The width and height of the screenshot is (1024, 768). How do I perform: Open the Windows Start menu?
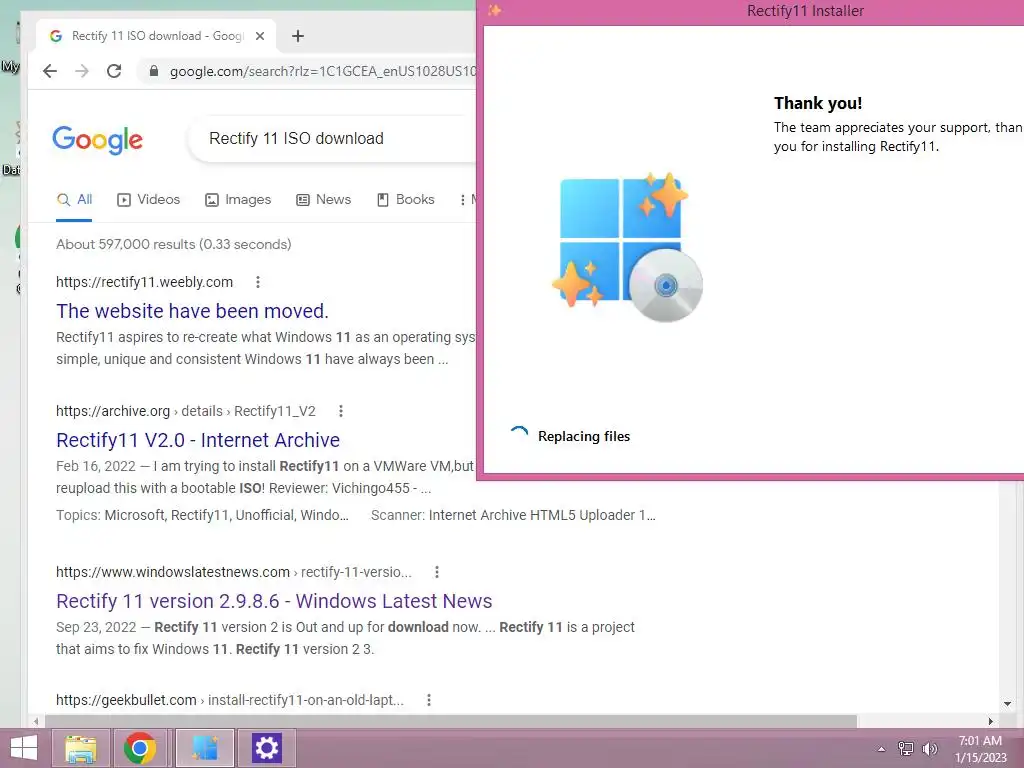tap(24, 748)
